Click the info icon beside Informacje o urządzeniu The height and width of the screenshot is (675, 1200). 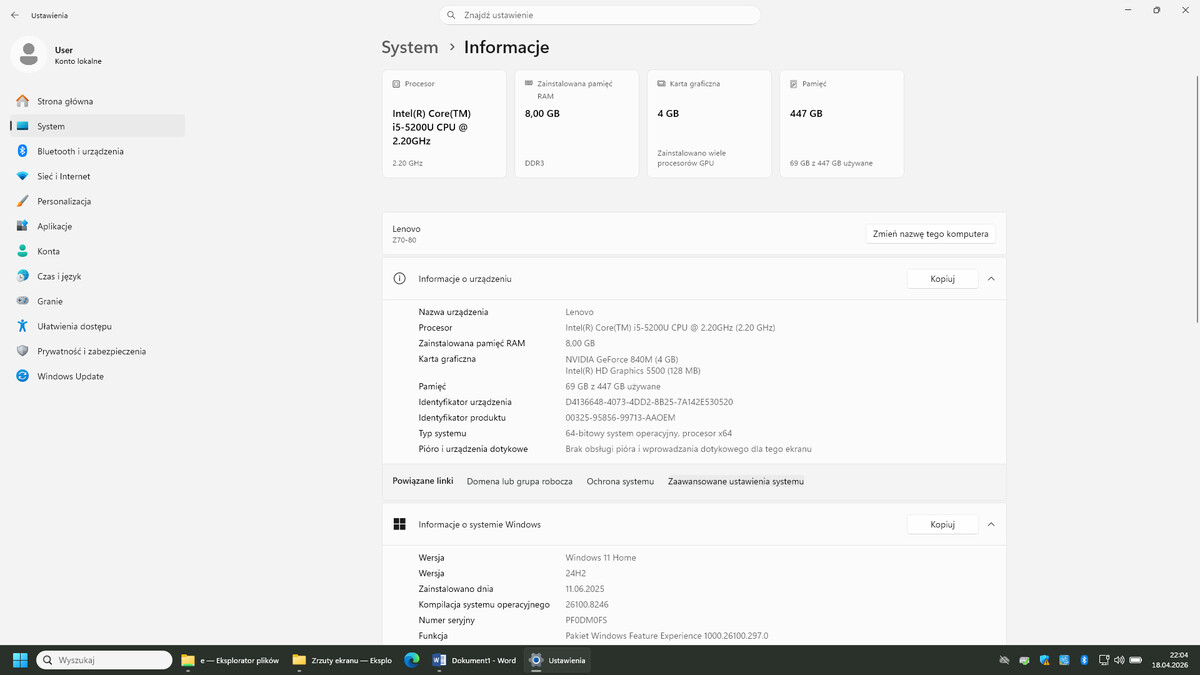tap(399, 279)
